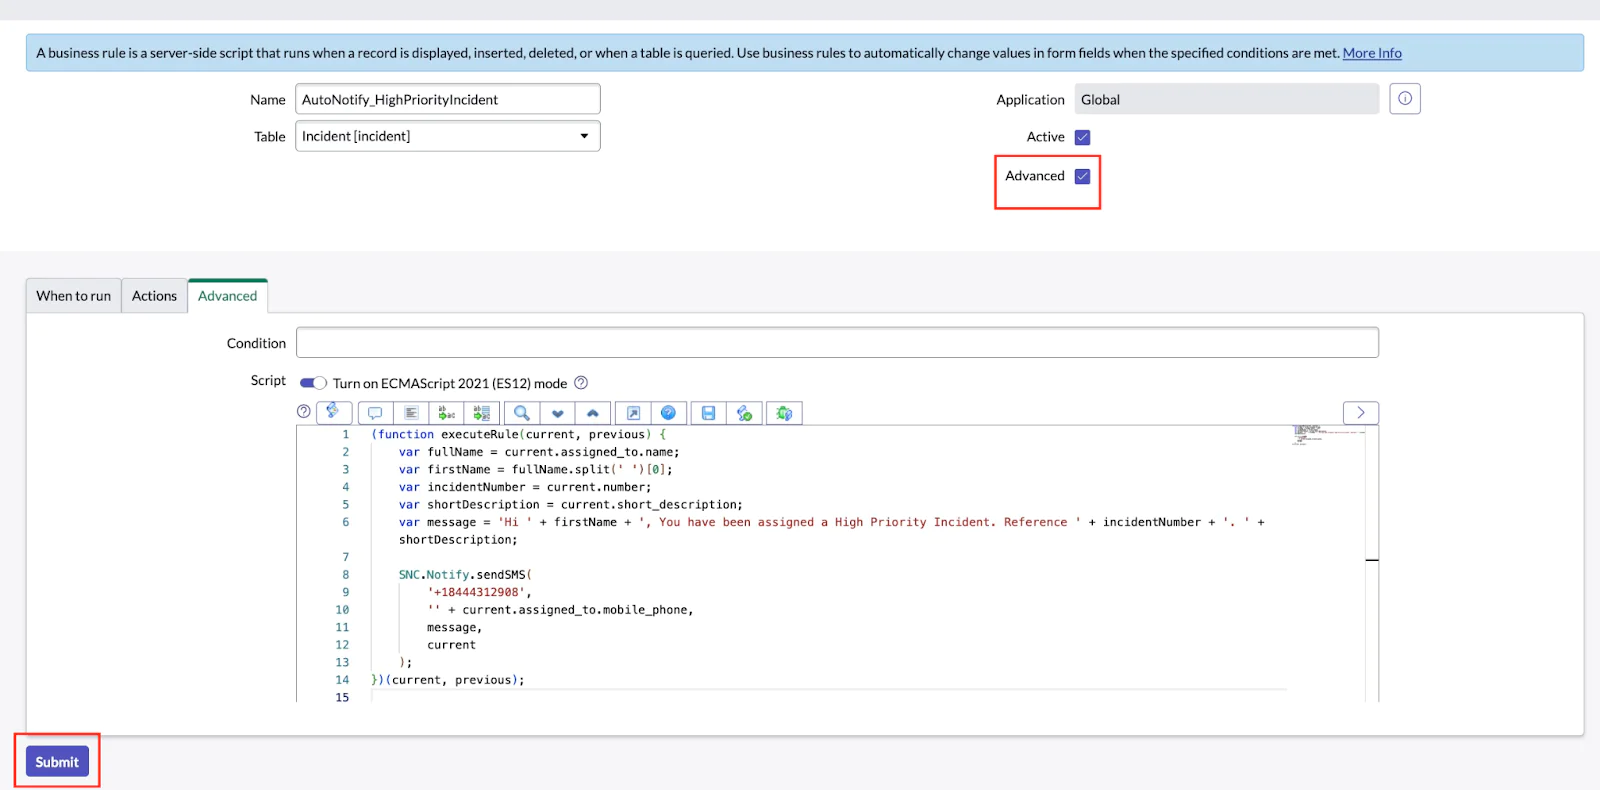Open the Table dropdown Incident [incident]
Viewport: 1600px width, 790px height.
pyautogui.click(x=448, y=136)
